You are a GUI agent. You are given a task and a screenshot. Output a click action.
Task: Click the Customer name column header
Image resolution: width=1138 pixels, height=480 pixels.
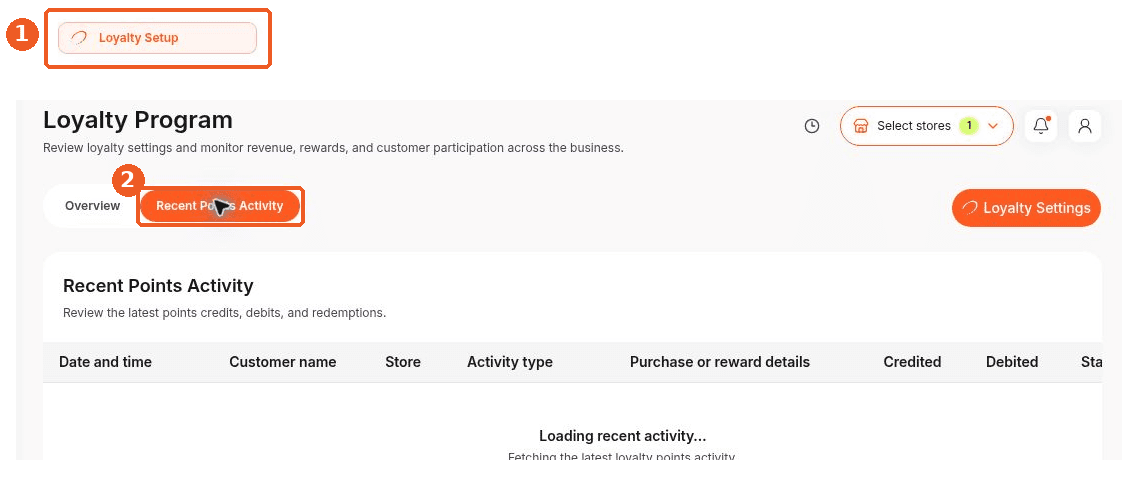coord(283,362)
